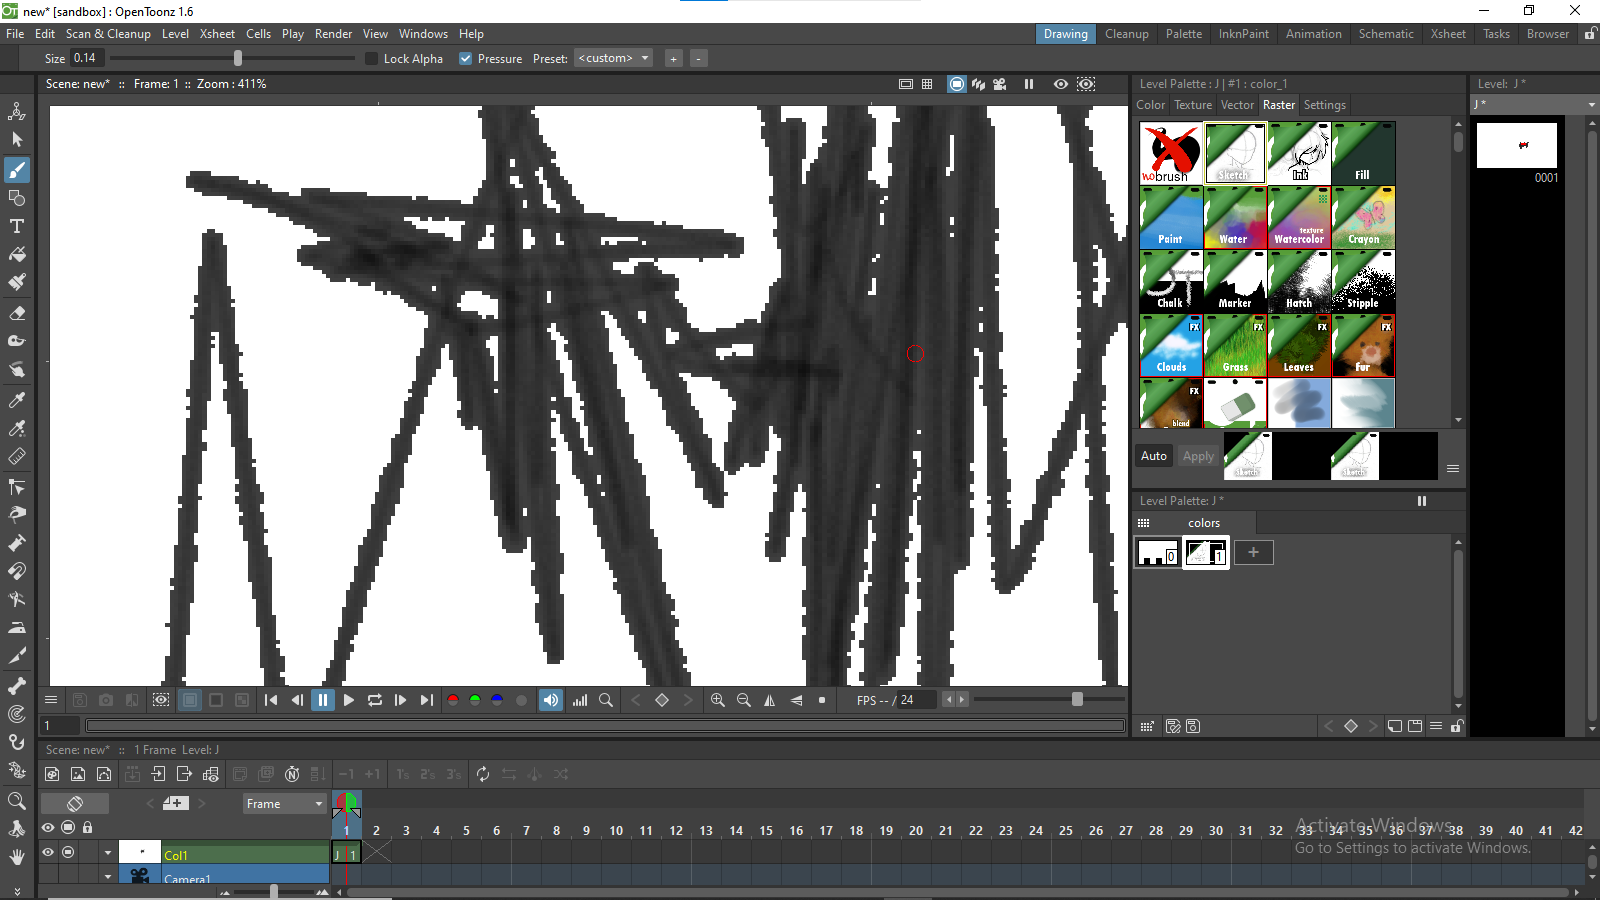Select the Animate tool at top of toolbar

17,111
